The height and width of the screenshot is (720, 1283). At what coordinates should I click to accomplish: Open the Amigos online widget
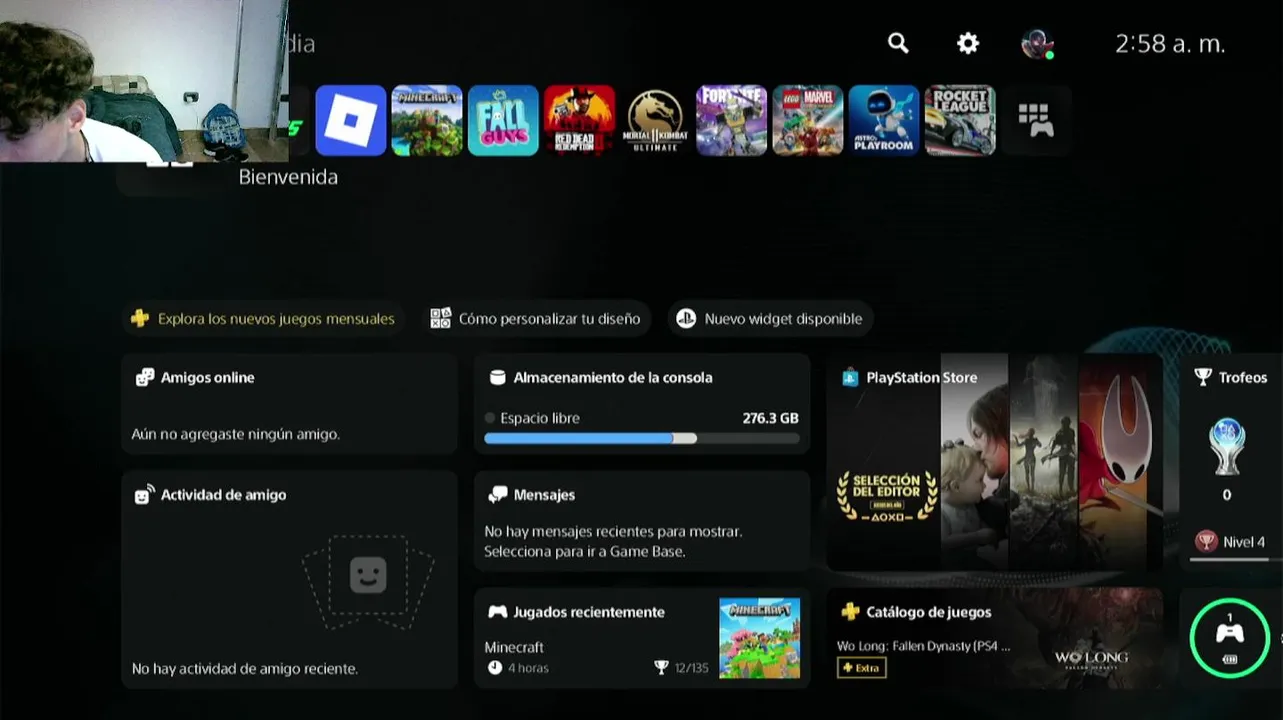click(x=289, y=404)
